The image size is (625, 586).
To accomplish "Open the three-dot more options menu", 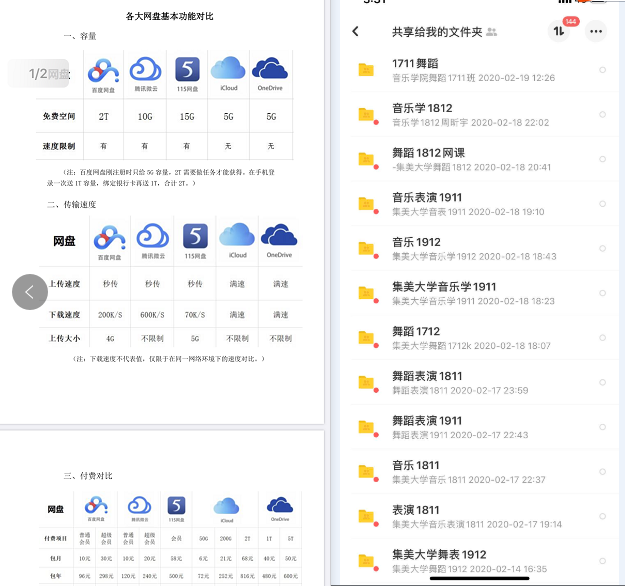I will [x=597, y=31].
